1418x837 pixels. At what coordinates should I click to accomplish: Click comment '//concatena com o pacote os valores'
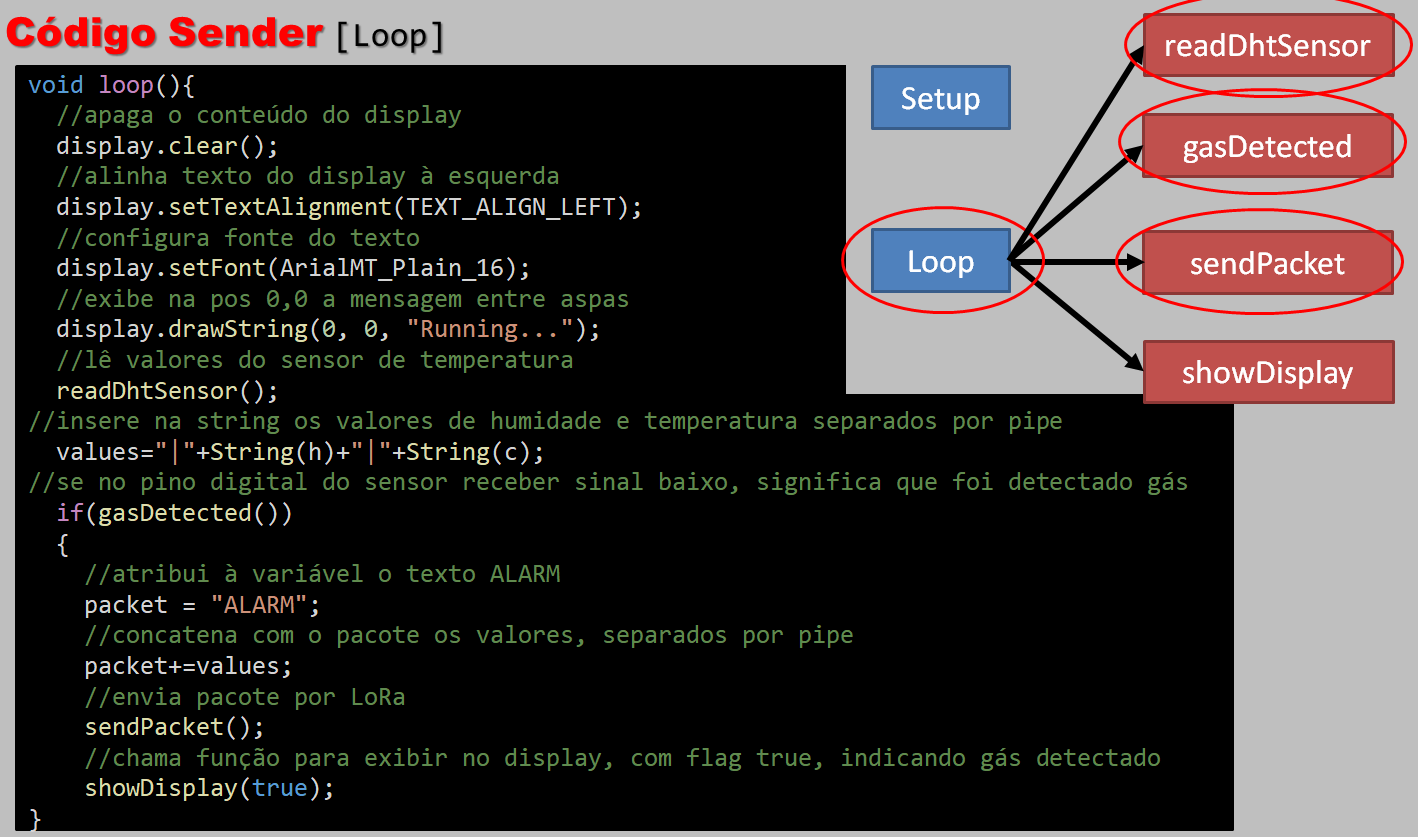pos(469,635)
